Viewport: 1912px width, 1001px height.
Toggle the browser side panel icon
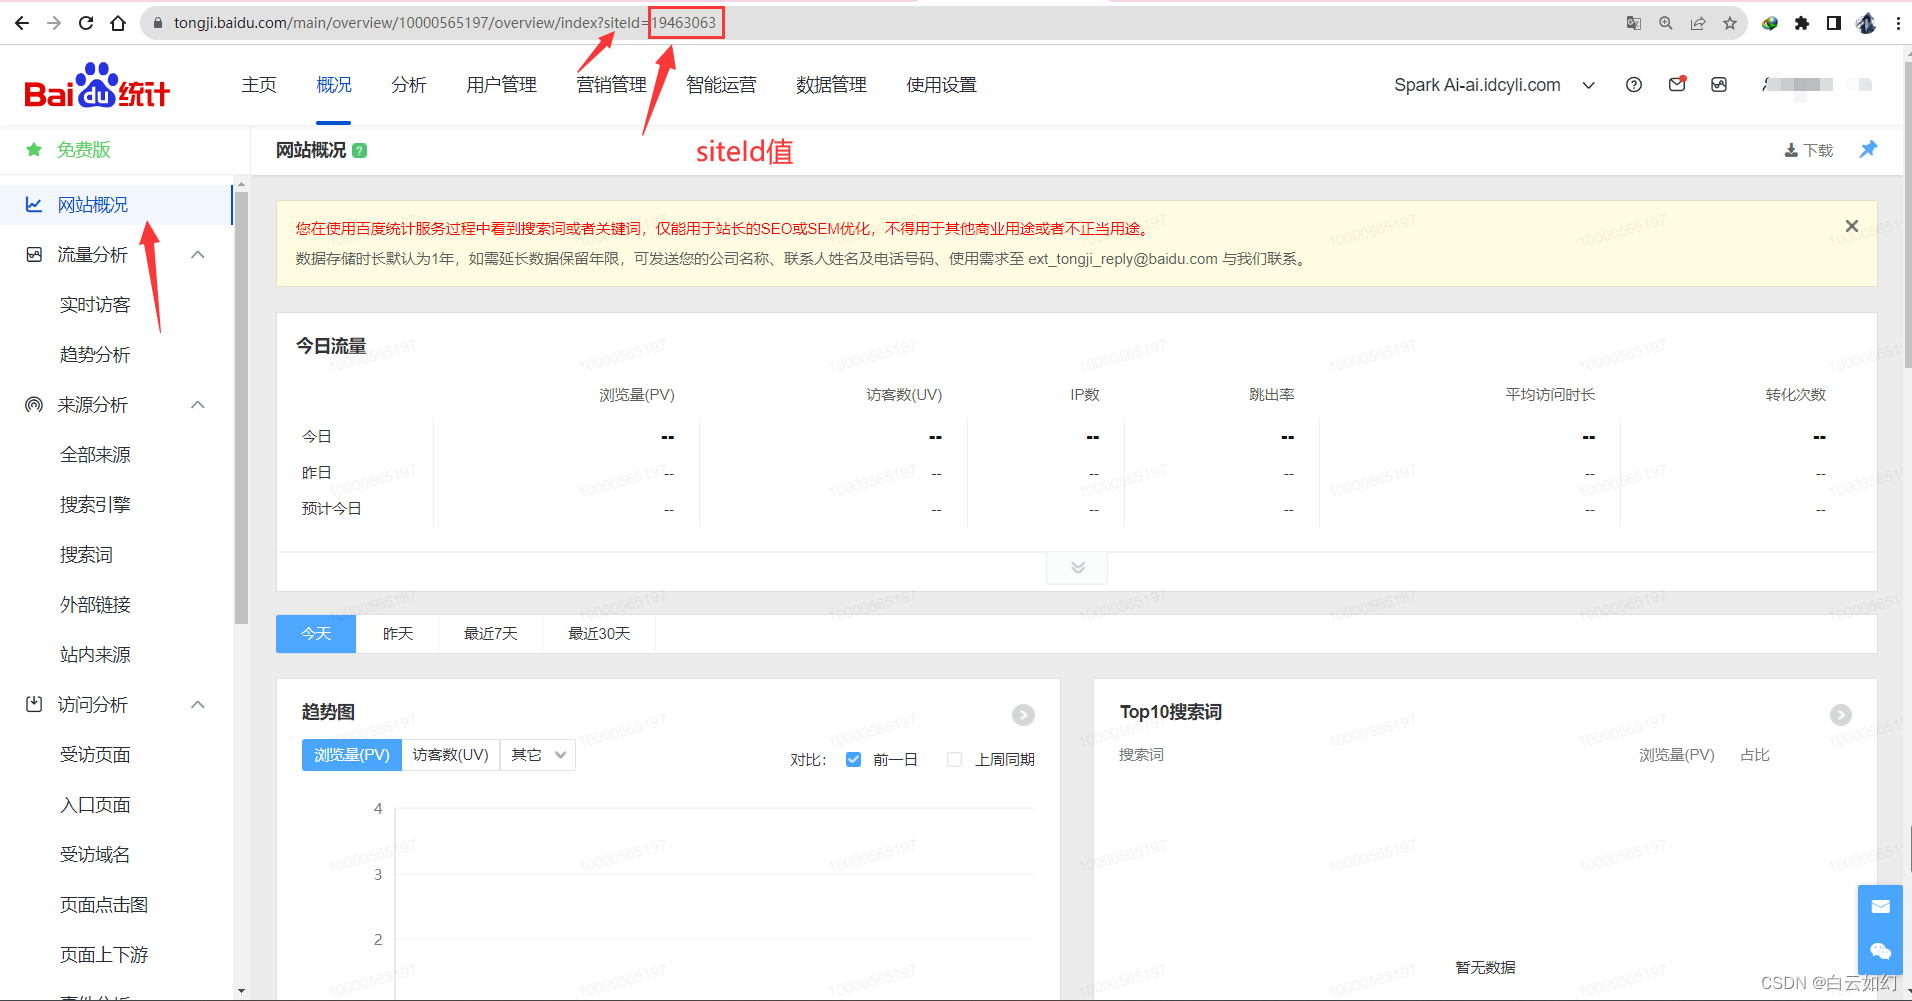click(x=1834, y=23)
